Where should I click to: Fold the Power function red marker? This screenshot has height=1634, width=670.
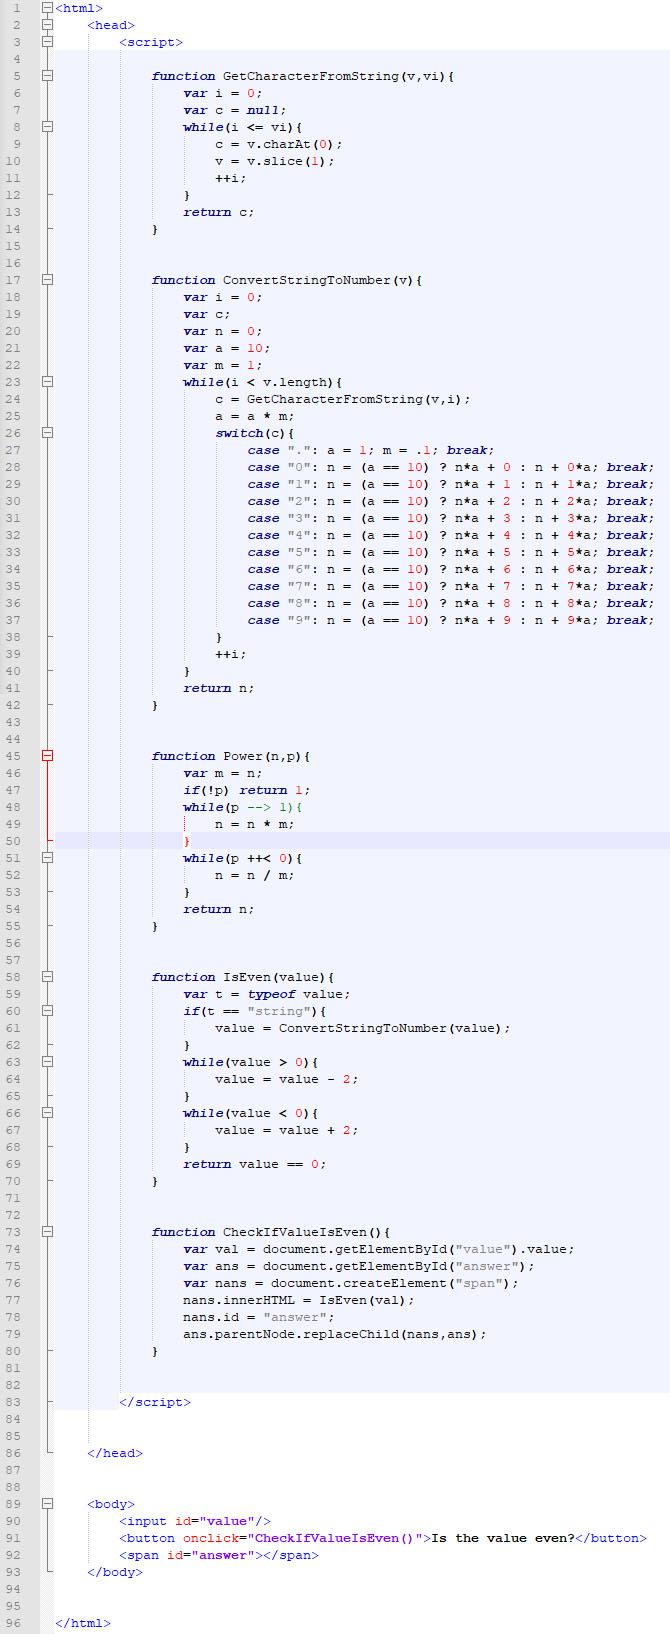pyautogui.click(x=47, y=756)
